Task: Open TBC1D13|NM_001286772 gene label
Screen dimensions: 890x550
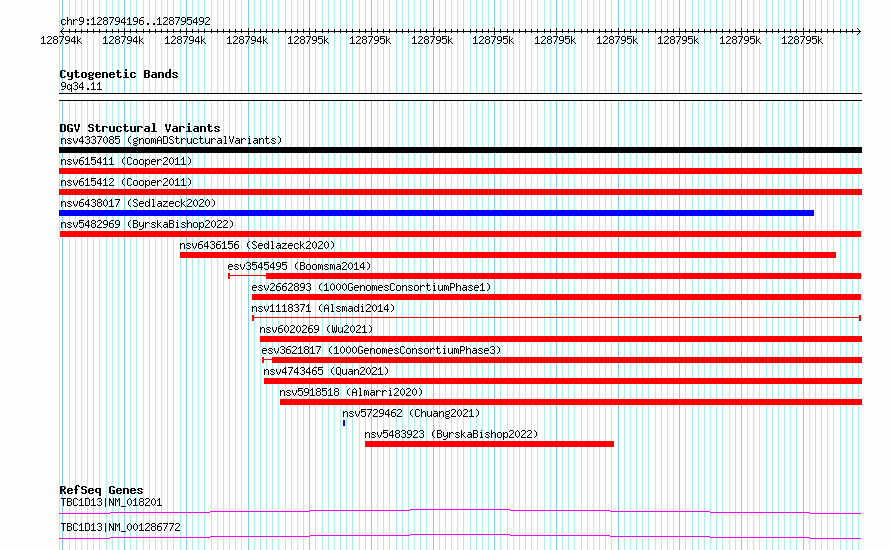Action: (120, 527)
